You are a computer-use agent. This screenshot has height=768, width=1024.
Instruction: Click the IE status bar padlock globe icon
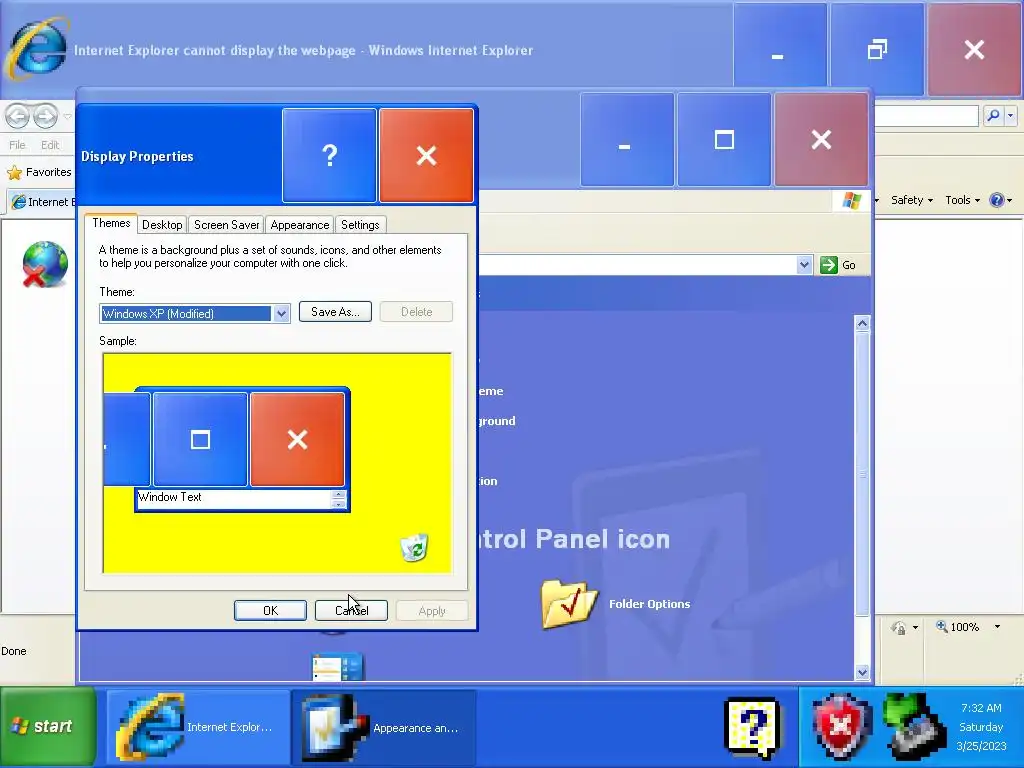pos(899,627)
